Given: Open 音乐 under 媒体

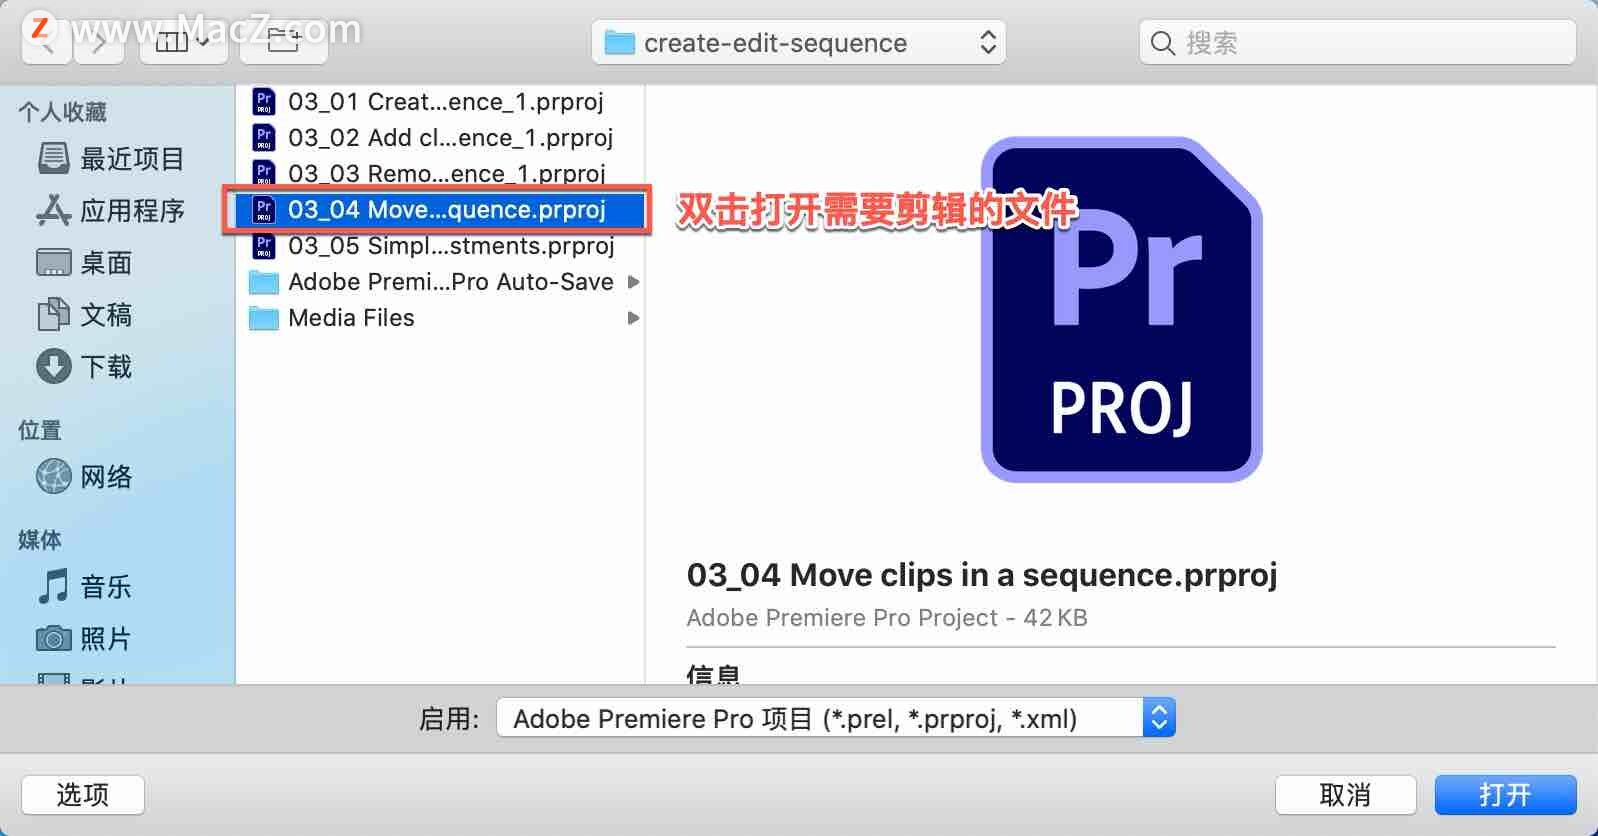Looking at the screenshot, I should 84,587.
